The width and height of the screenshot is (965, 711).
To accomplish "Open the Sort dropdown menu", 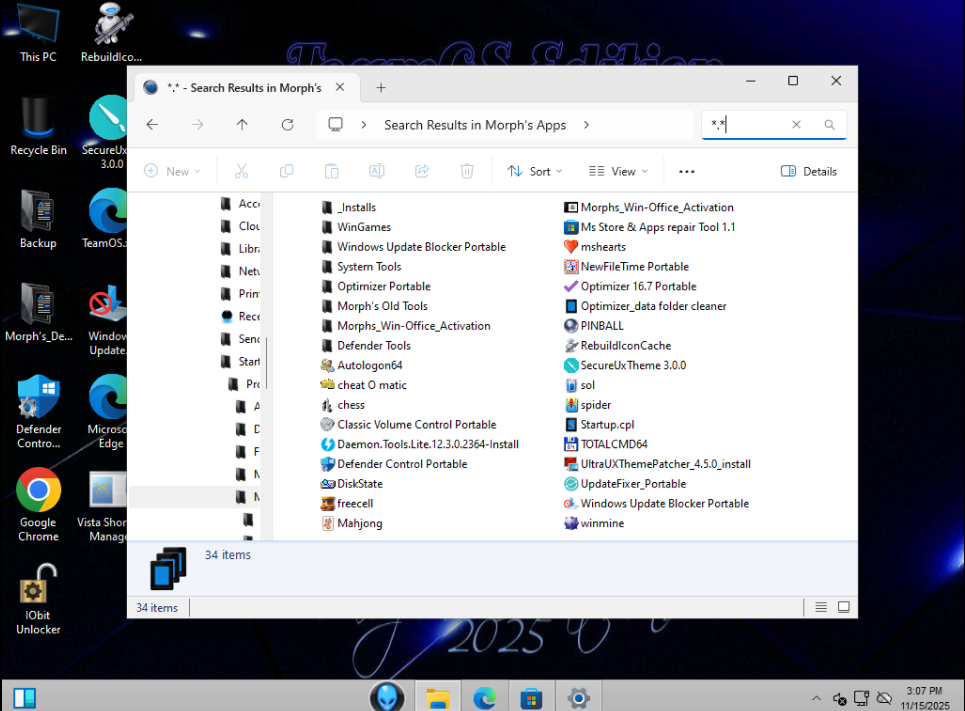I will [x=535, y=171].
